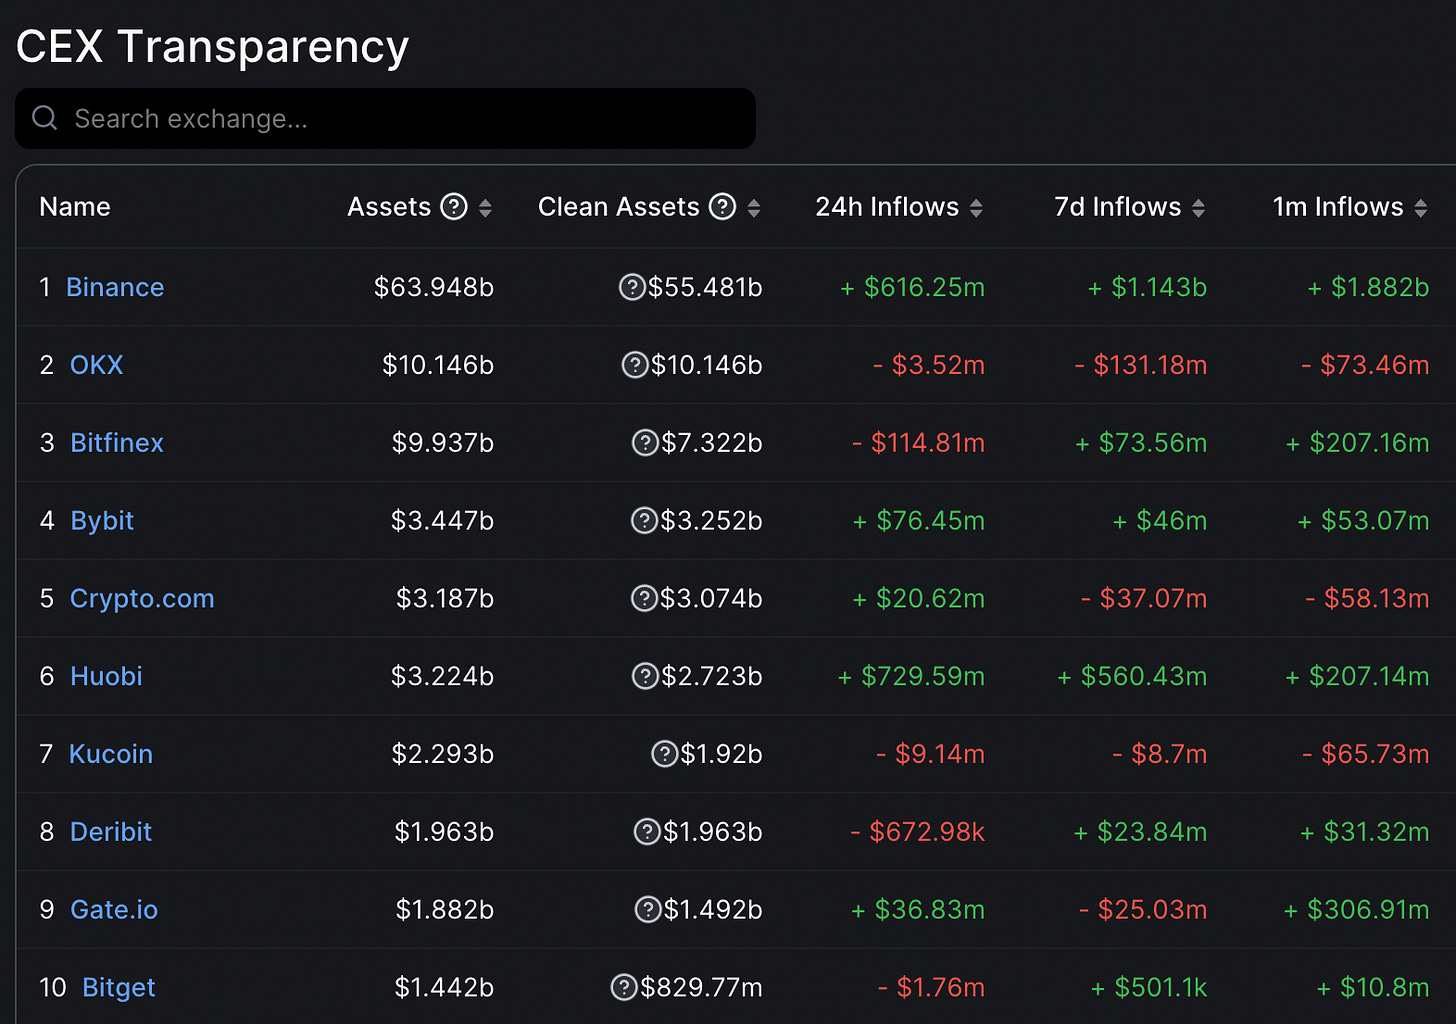Select OKX 7d inflow - $131.18m
This screenshot has height=1024, width=1456.
click(x=1141, y=365)
